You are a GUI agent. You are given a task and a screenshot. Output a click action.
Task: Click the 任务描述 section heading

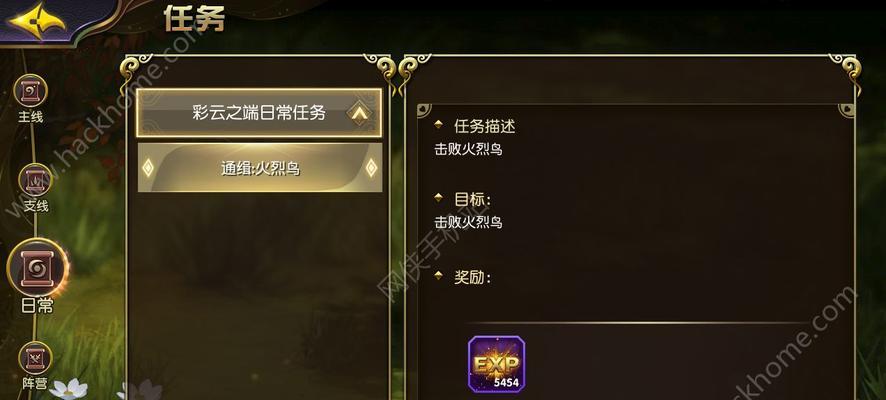(x=484, y=126)
